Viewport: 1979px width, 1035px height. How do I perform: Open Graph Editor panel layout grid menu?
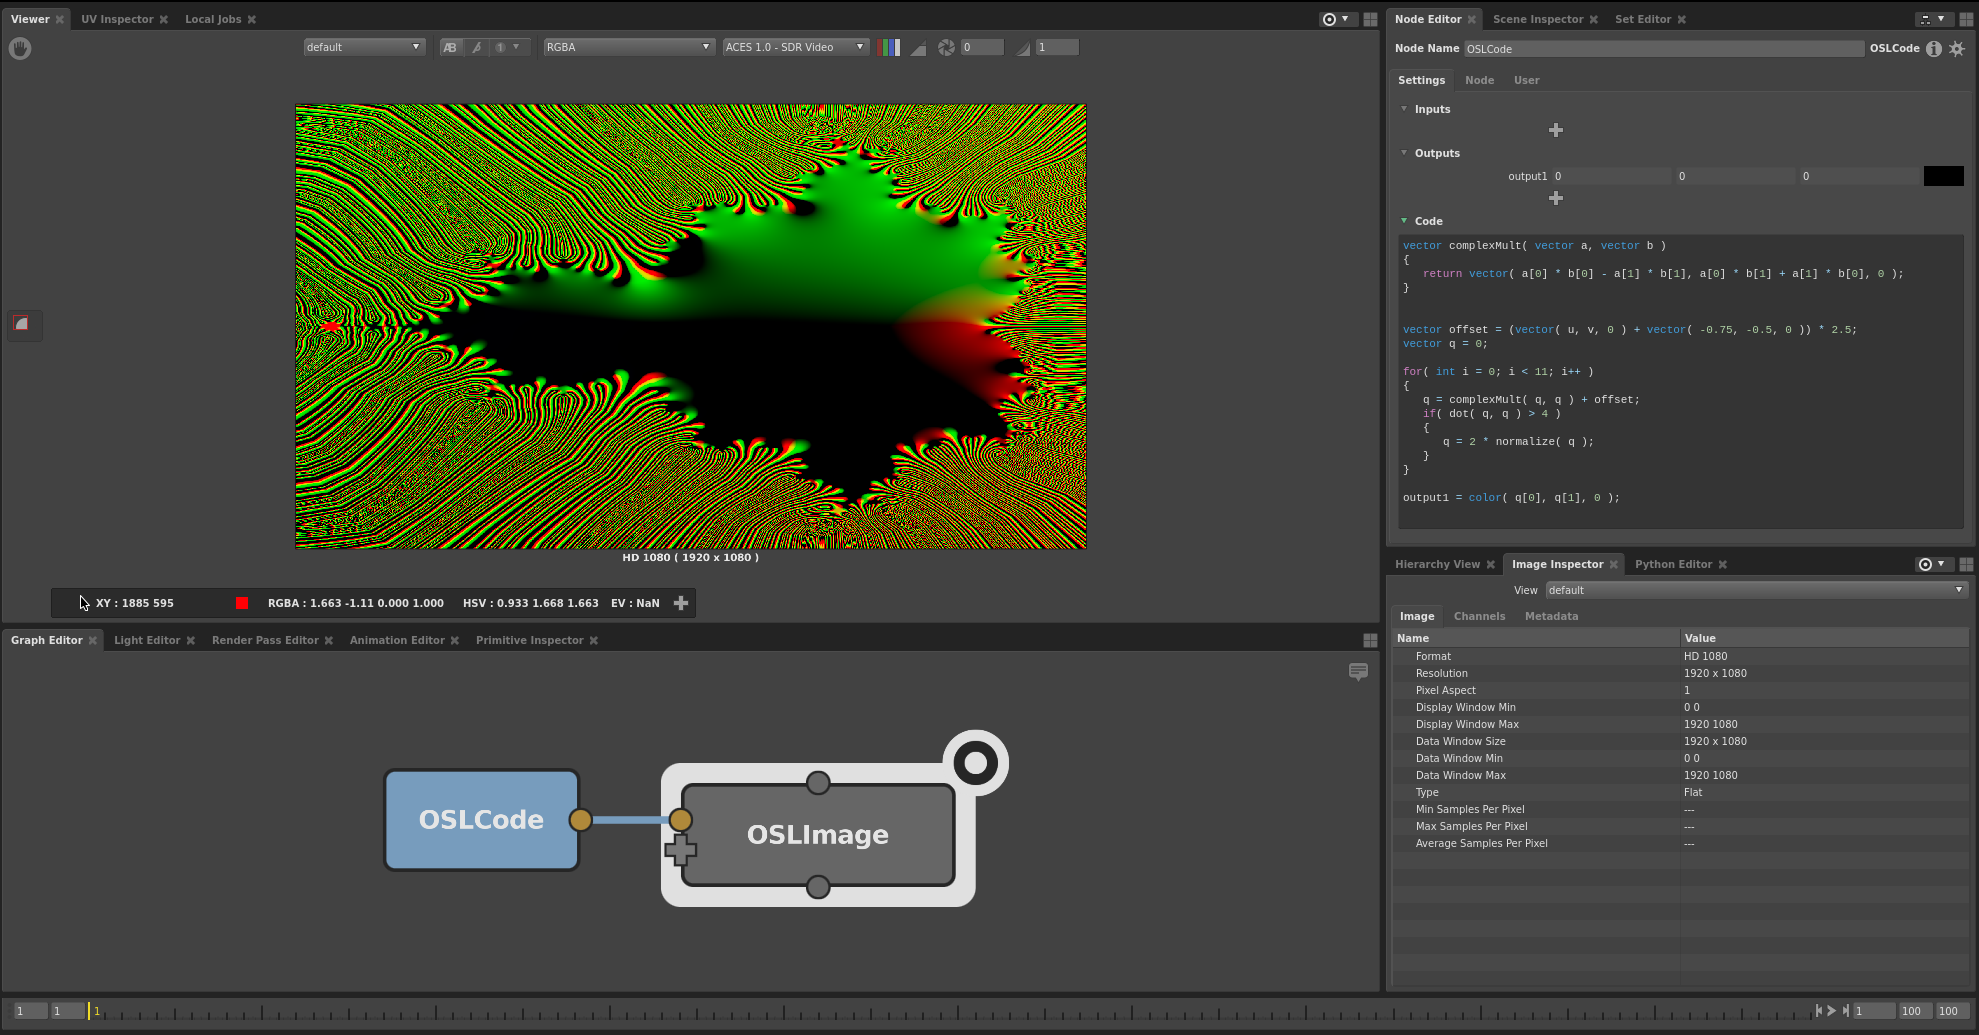[1370, 641]
